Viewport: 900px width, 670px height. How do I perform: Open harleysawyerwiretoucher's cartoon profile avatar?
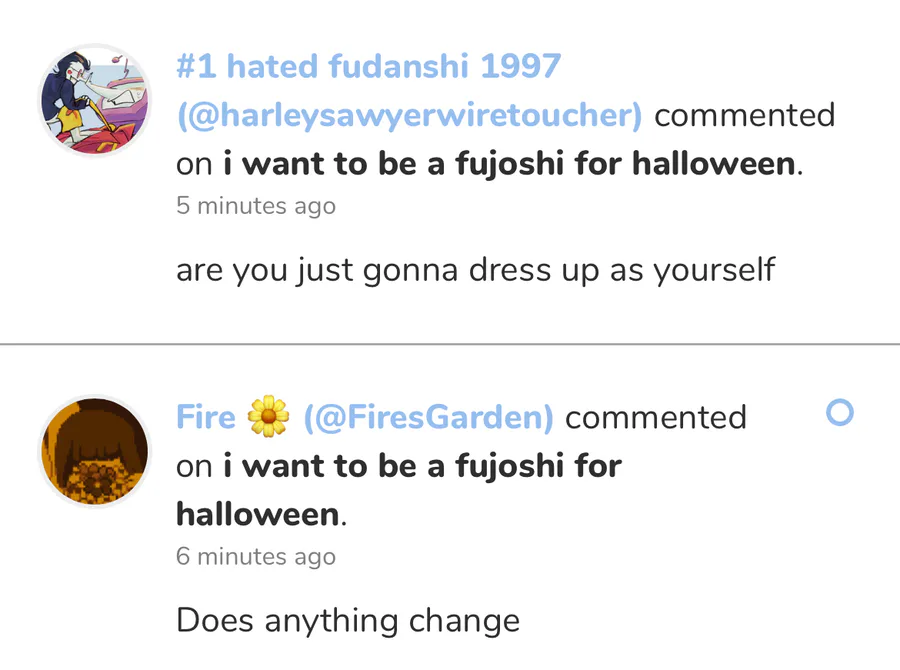(95, 100)
